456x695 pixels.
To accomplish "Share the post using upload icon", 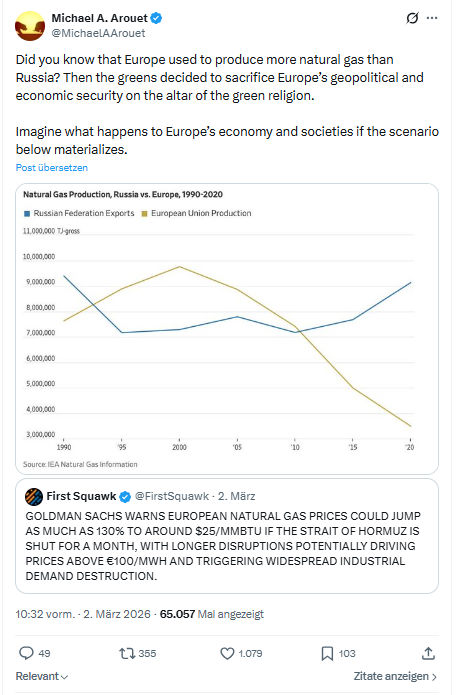I will click(x=428, y=653).
